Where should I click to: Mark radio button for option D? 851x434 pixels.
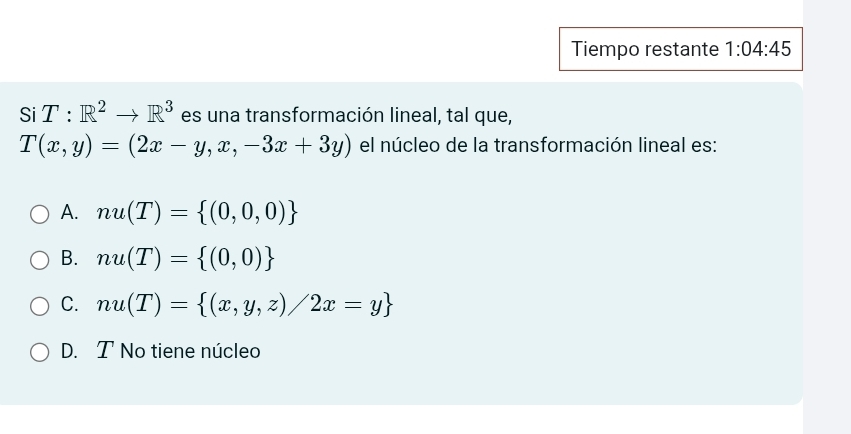pos(40,352)
